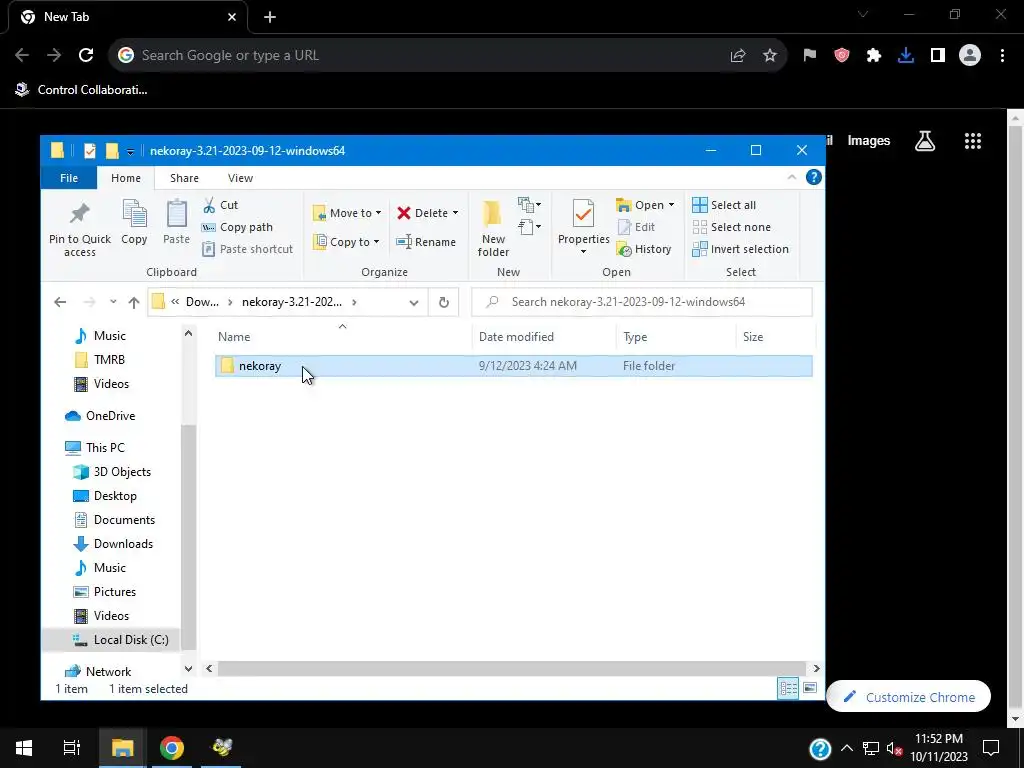Image resolution: width=1024 pixels, height=768 pixels.
Task: Expand the Open dropdown arrow
Action: (x=671, y=205)
